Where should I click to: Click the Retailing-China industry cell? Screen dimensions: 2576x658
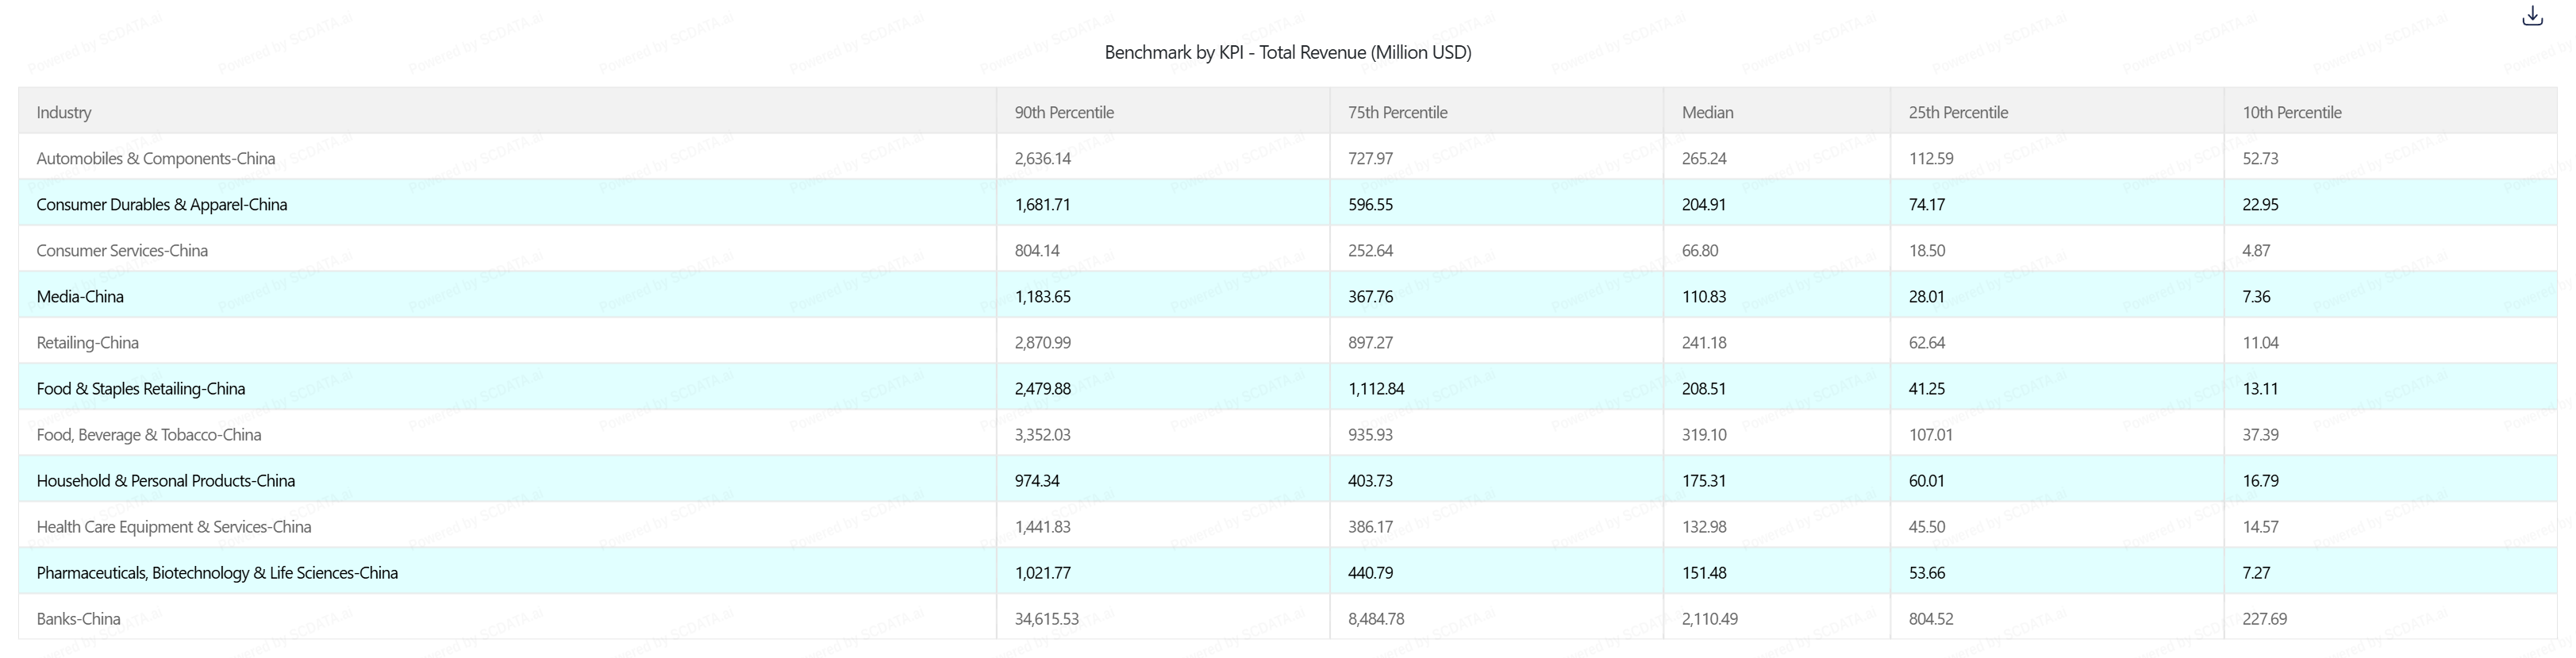pos(87,342)
